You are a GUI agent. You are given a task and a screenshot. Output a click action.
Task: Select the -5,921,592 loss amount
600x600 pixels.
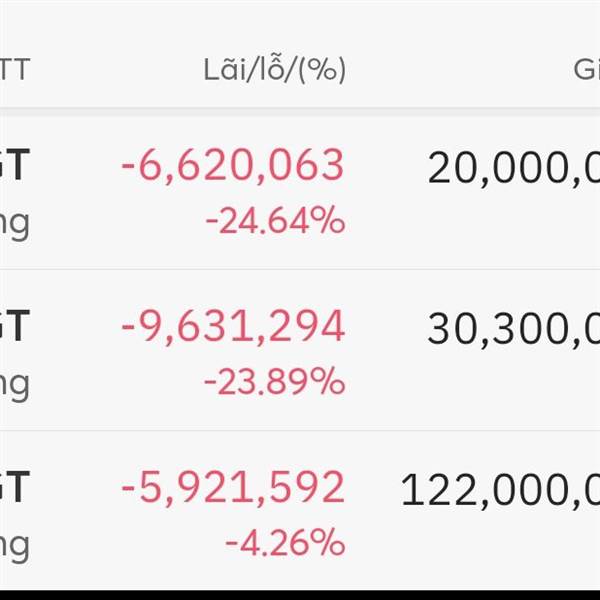(232, 488)
